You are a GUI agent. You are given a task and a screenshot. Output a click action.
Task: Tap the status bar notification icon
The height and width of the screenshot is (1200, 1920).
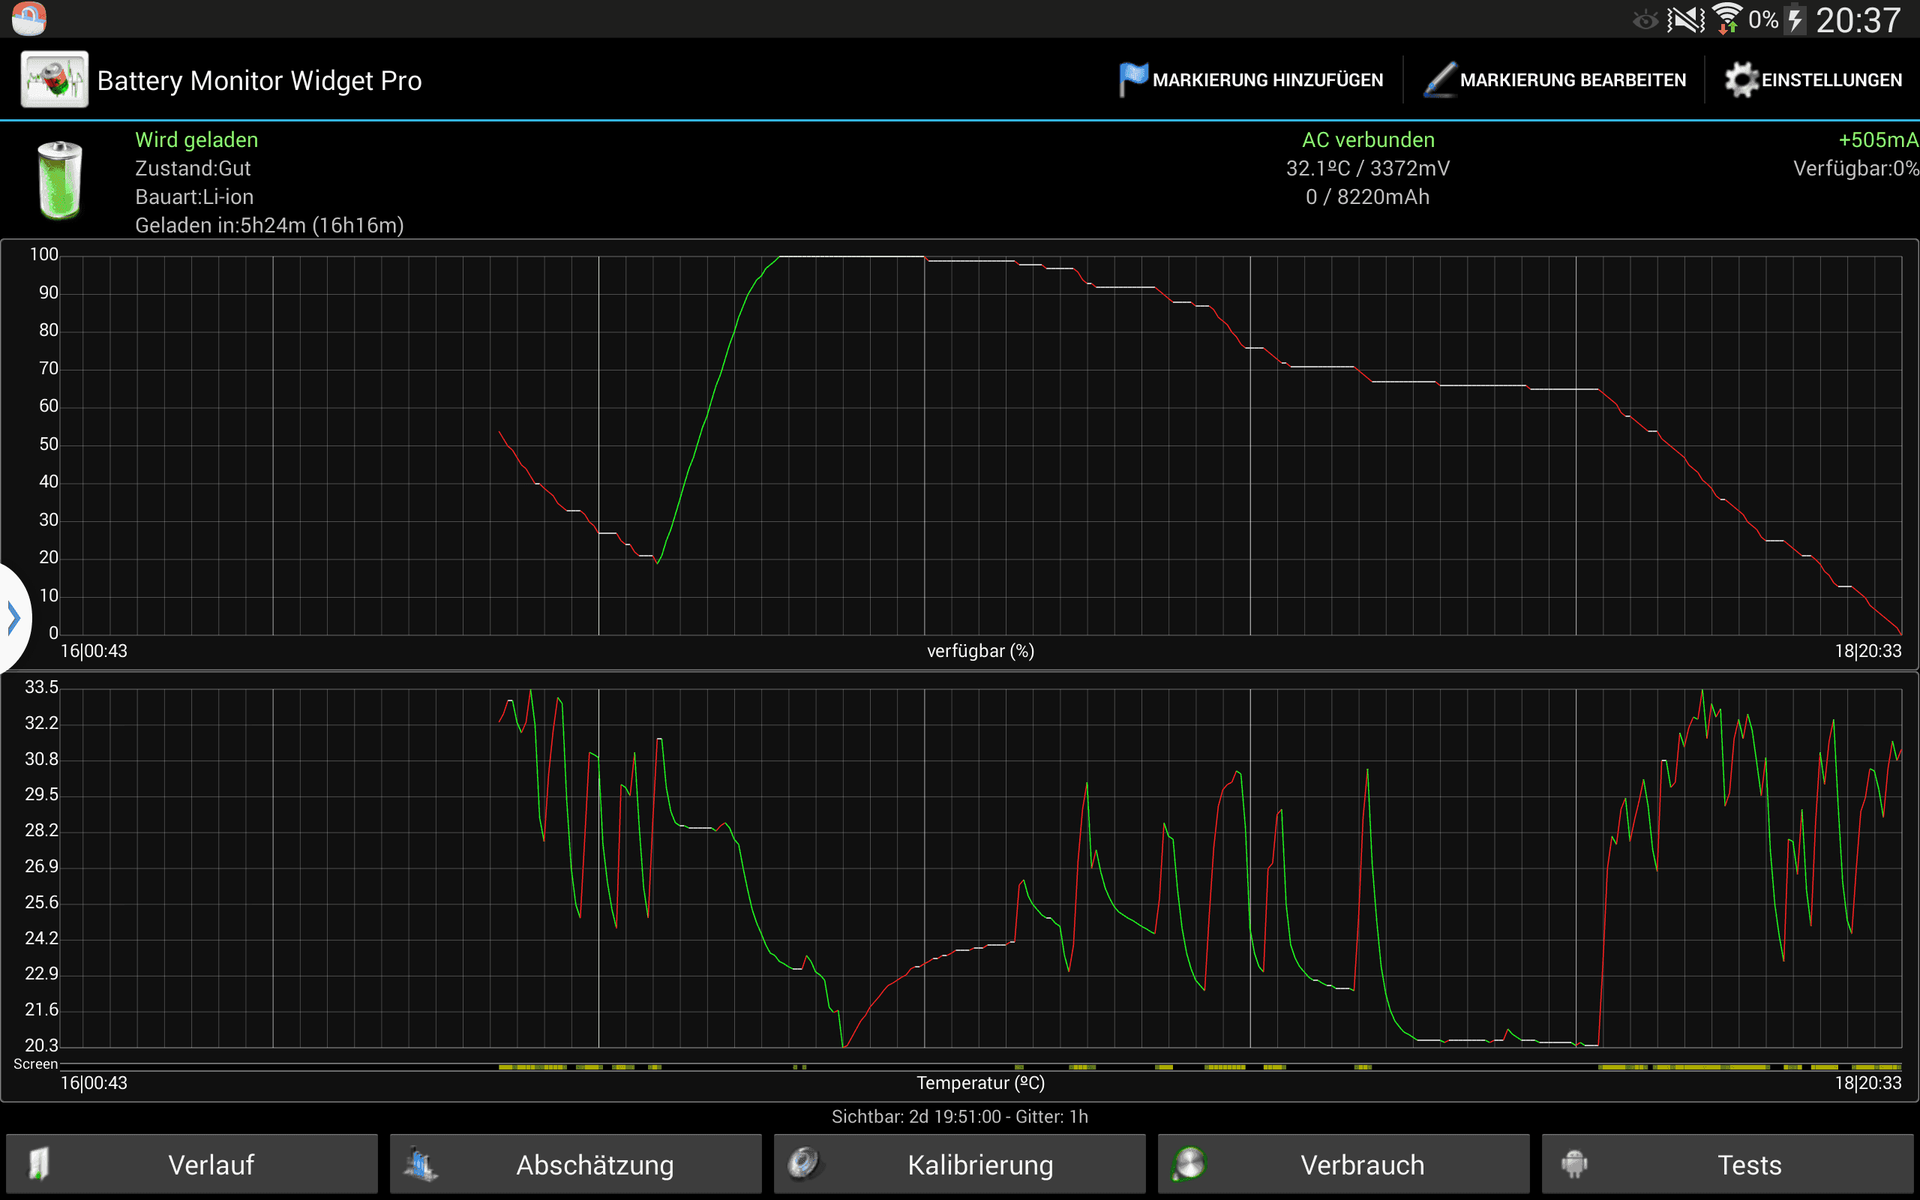(29, 18)
